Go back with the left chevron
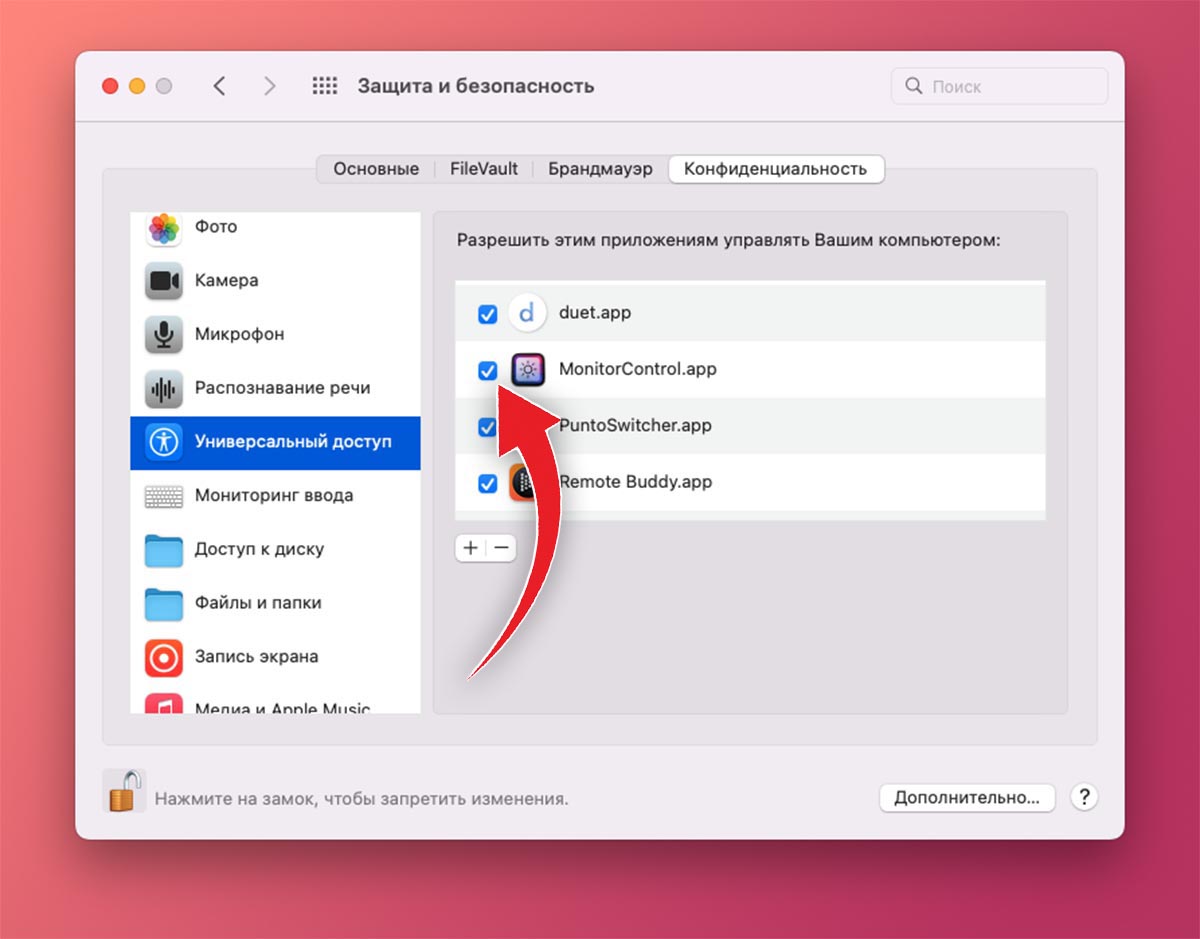Screen dimensions: 1200x939 click(x=220, y=86)
